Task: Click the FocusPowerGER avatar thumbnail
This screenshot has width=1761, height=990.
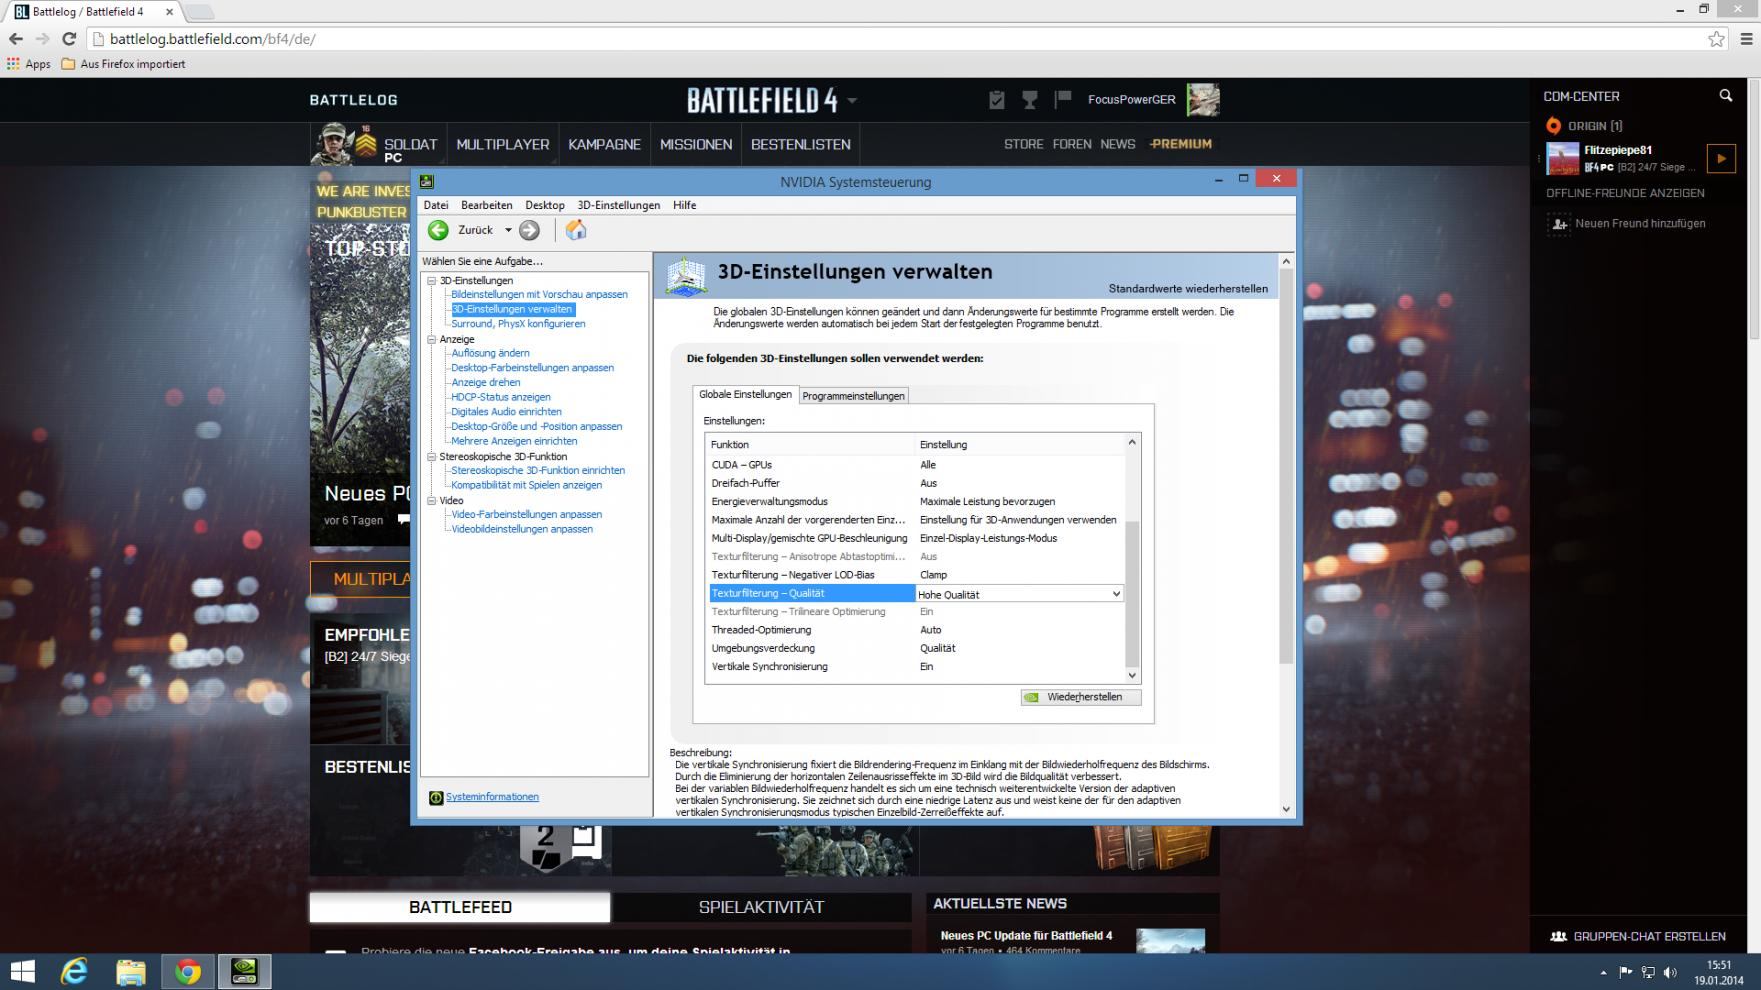Action: pos(1203,100)
